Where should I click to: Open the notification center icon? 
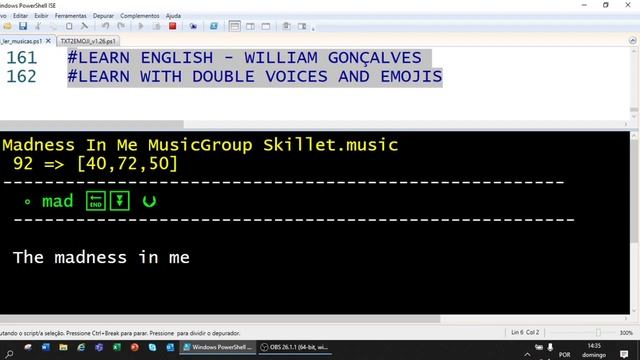pyautogui.click(x=624, y=354)
